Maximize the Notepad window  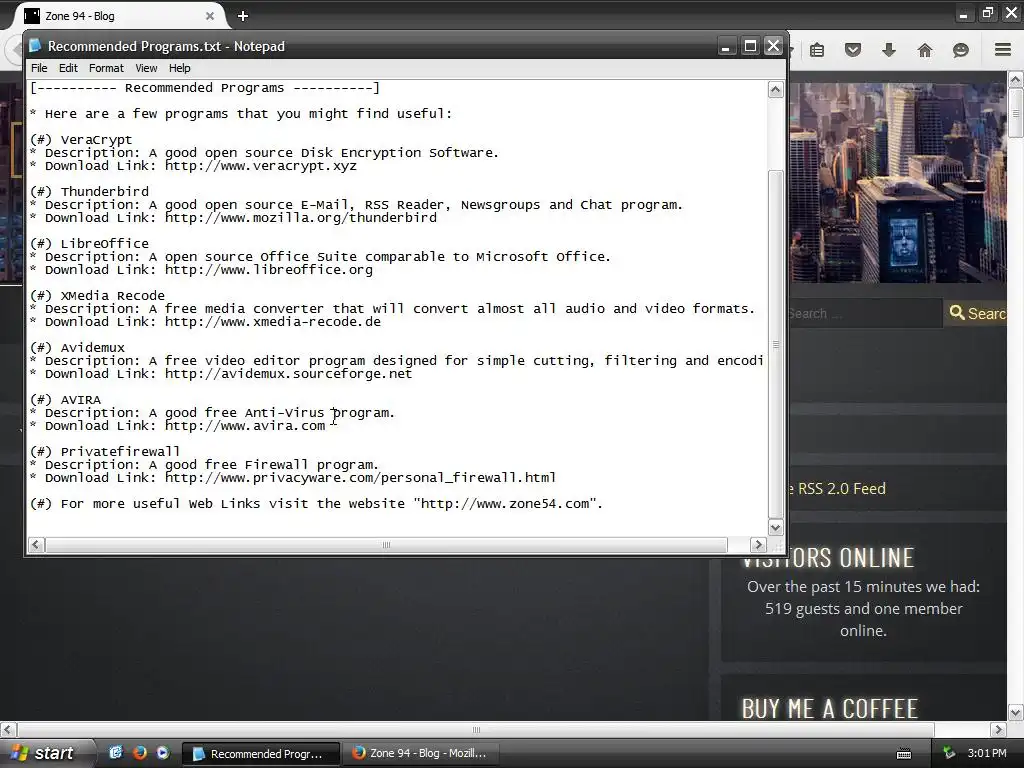pos(750,46)
